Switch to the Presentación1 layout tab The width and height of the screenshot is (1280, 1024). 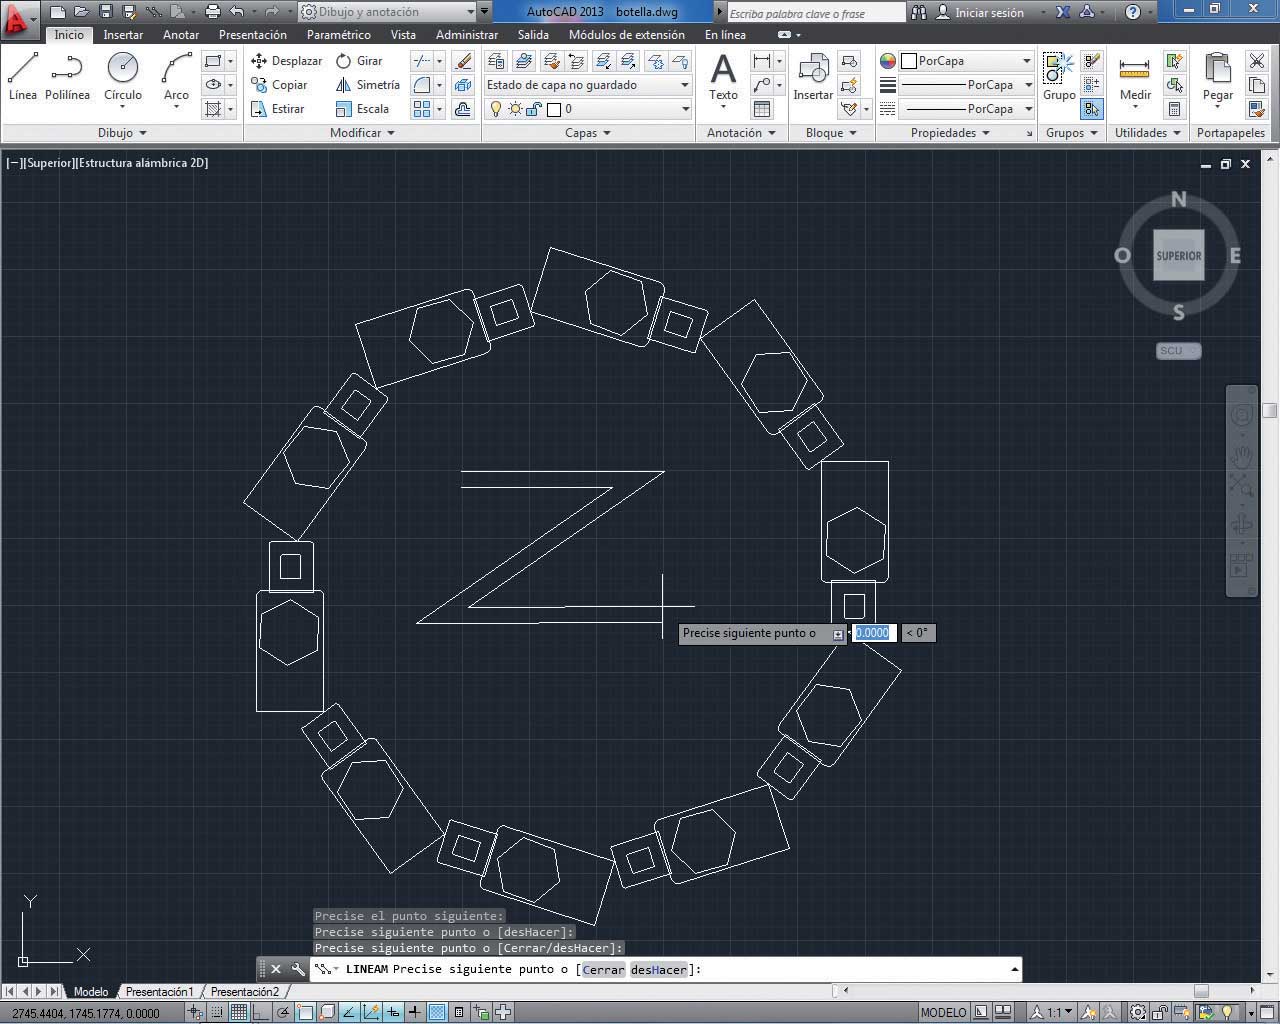[x=159, y=992]
